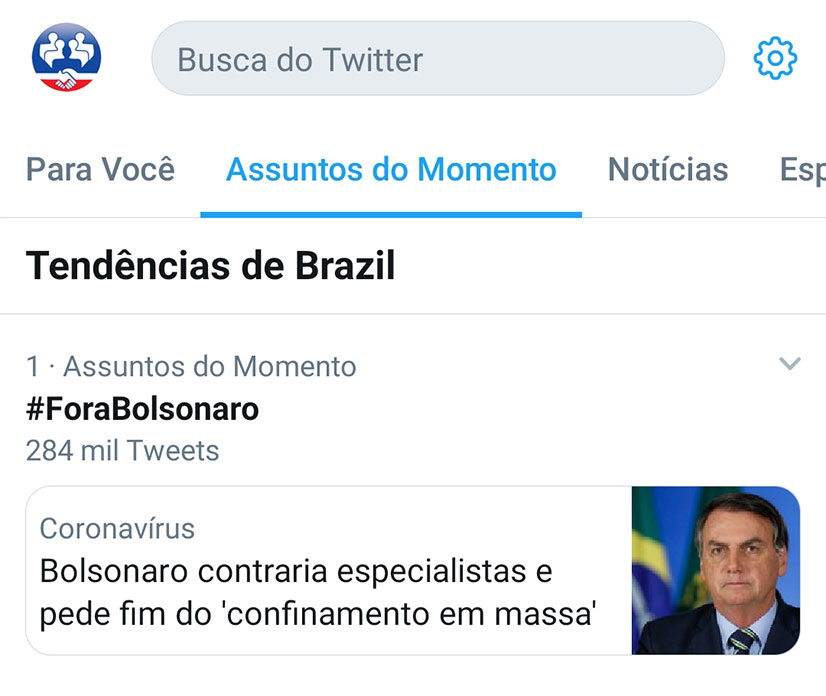
Task: Switch to the Para Você tab
Action: tap(100, 169)
